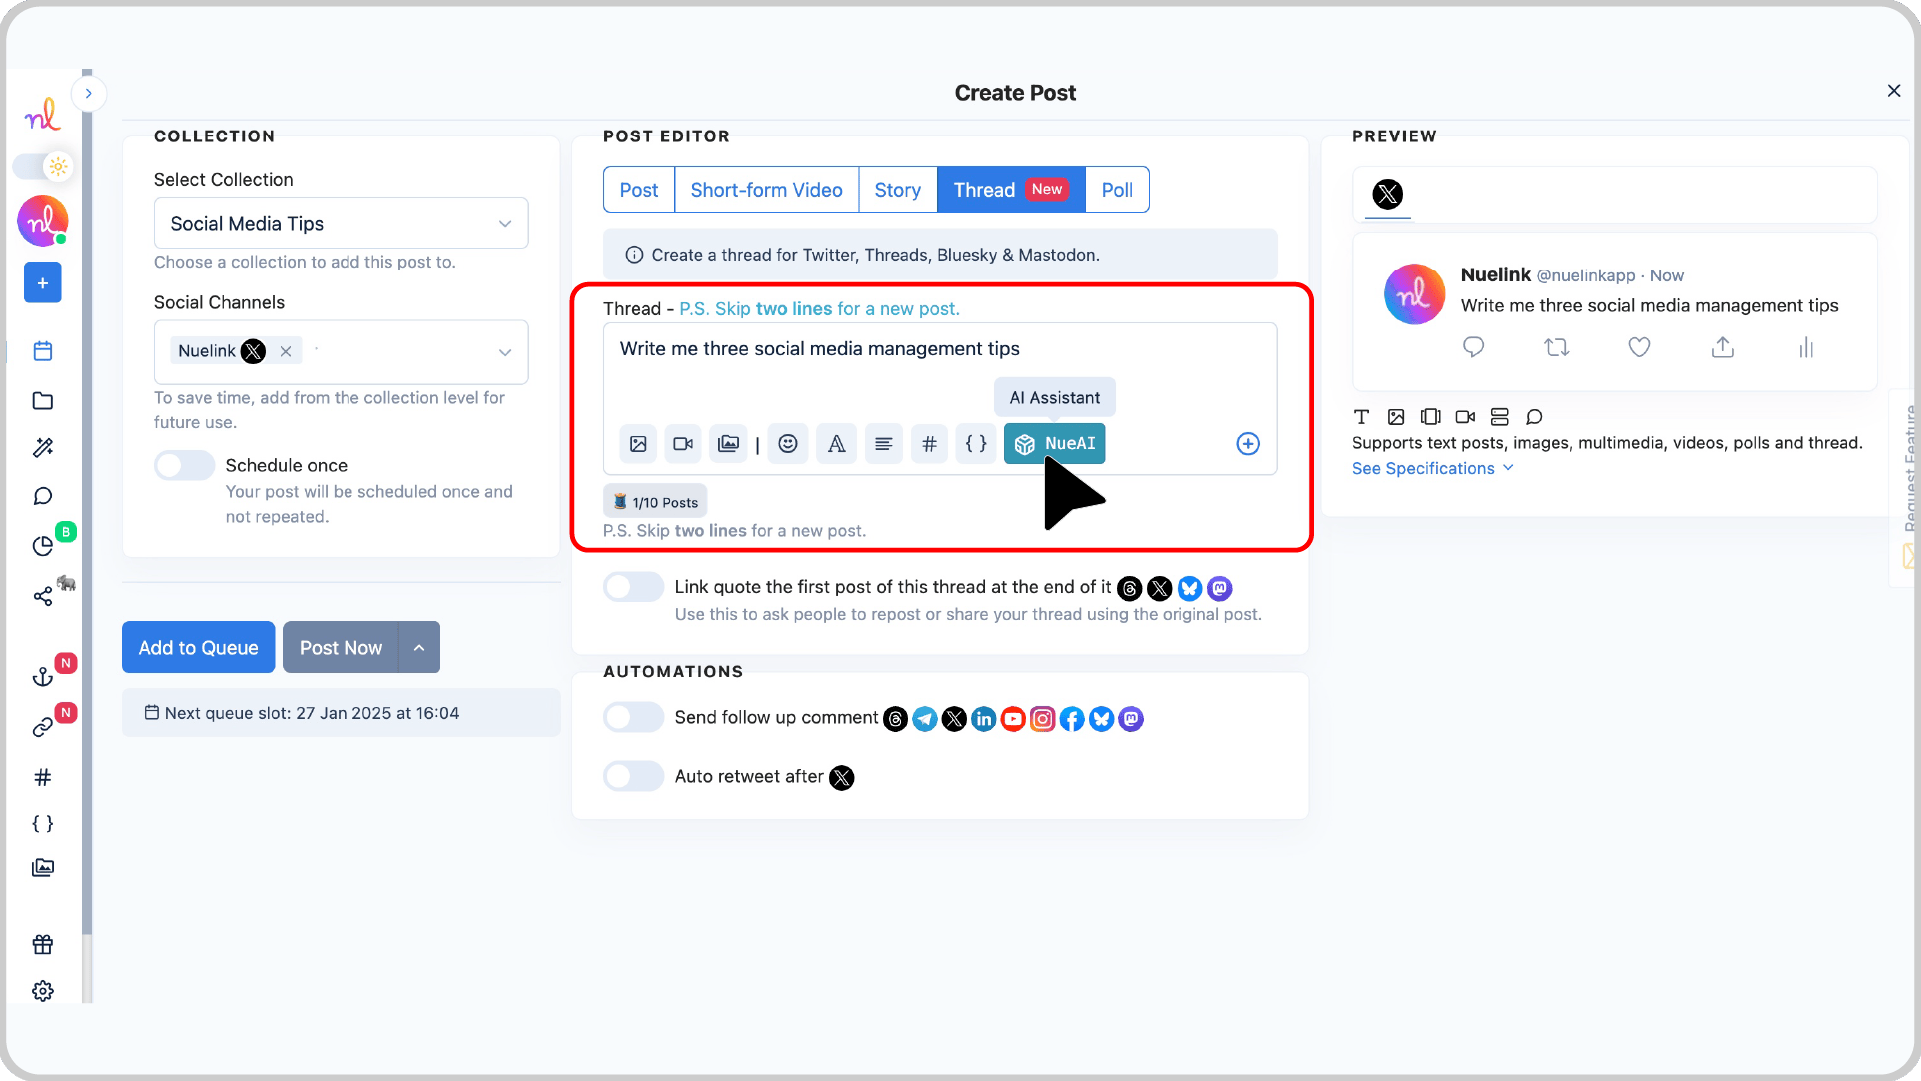Switch to the Story tab
Screen dimensions: 1921x1081
tap(897, 189)
